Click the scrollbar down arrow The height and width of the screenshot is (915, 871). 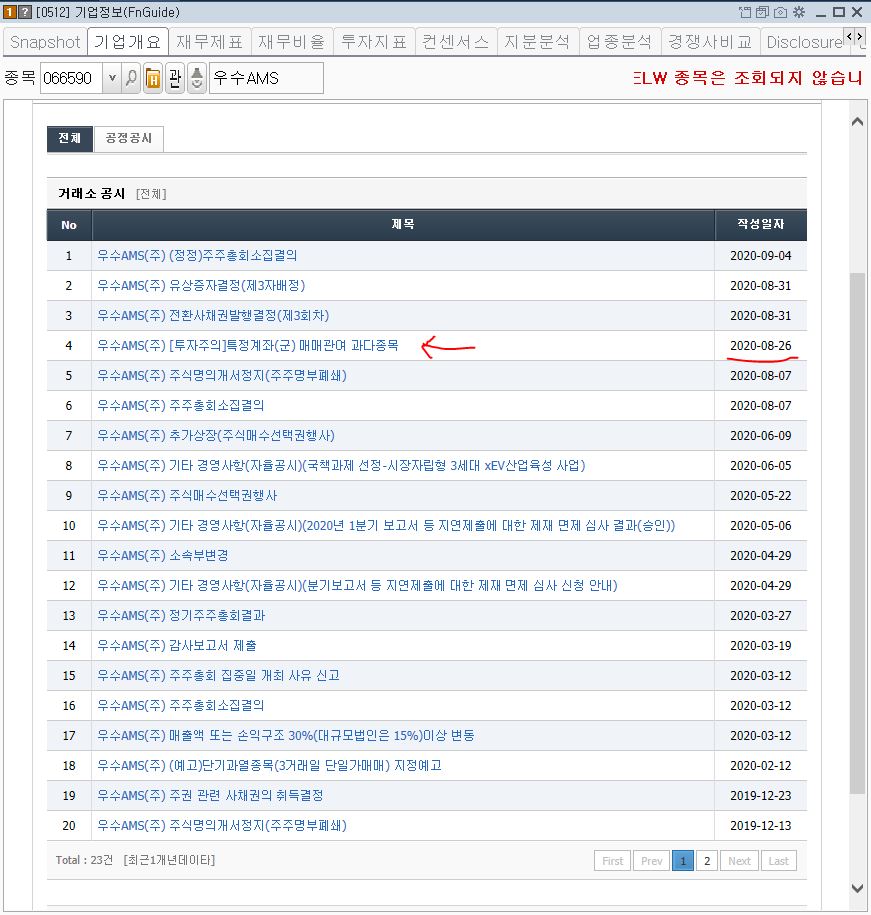(858, 889)
